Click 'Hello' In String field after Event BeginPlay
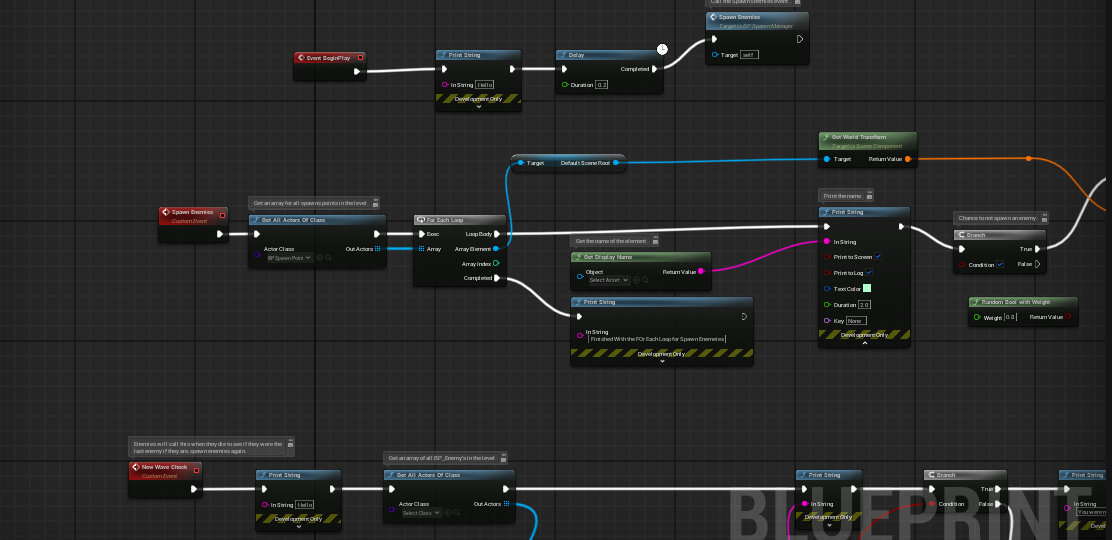 point(485,84)
